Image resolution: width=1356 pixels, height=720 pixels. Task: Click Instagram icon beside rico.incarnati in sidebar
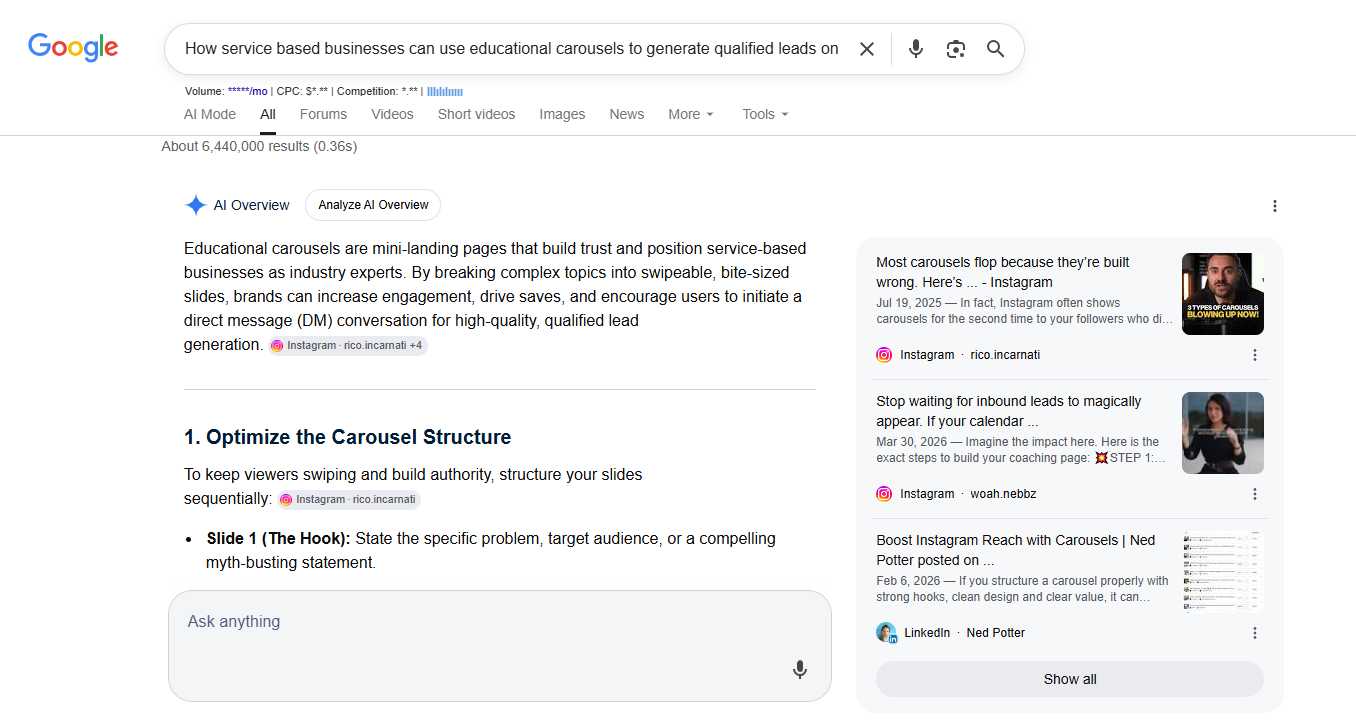884,355
